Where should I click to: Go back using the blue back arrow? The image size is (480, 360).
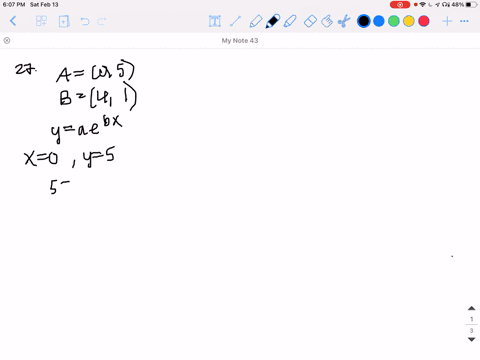(x=13, y=21)
